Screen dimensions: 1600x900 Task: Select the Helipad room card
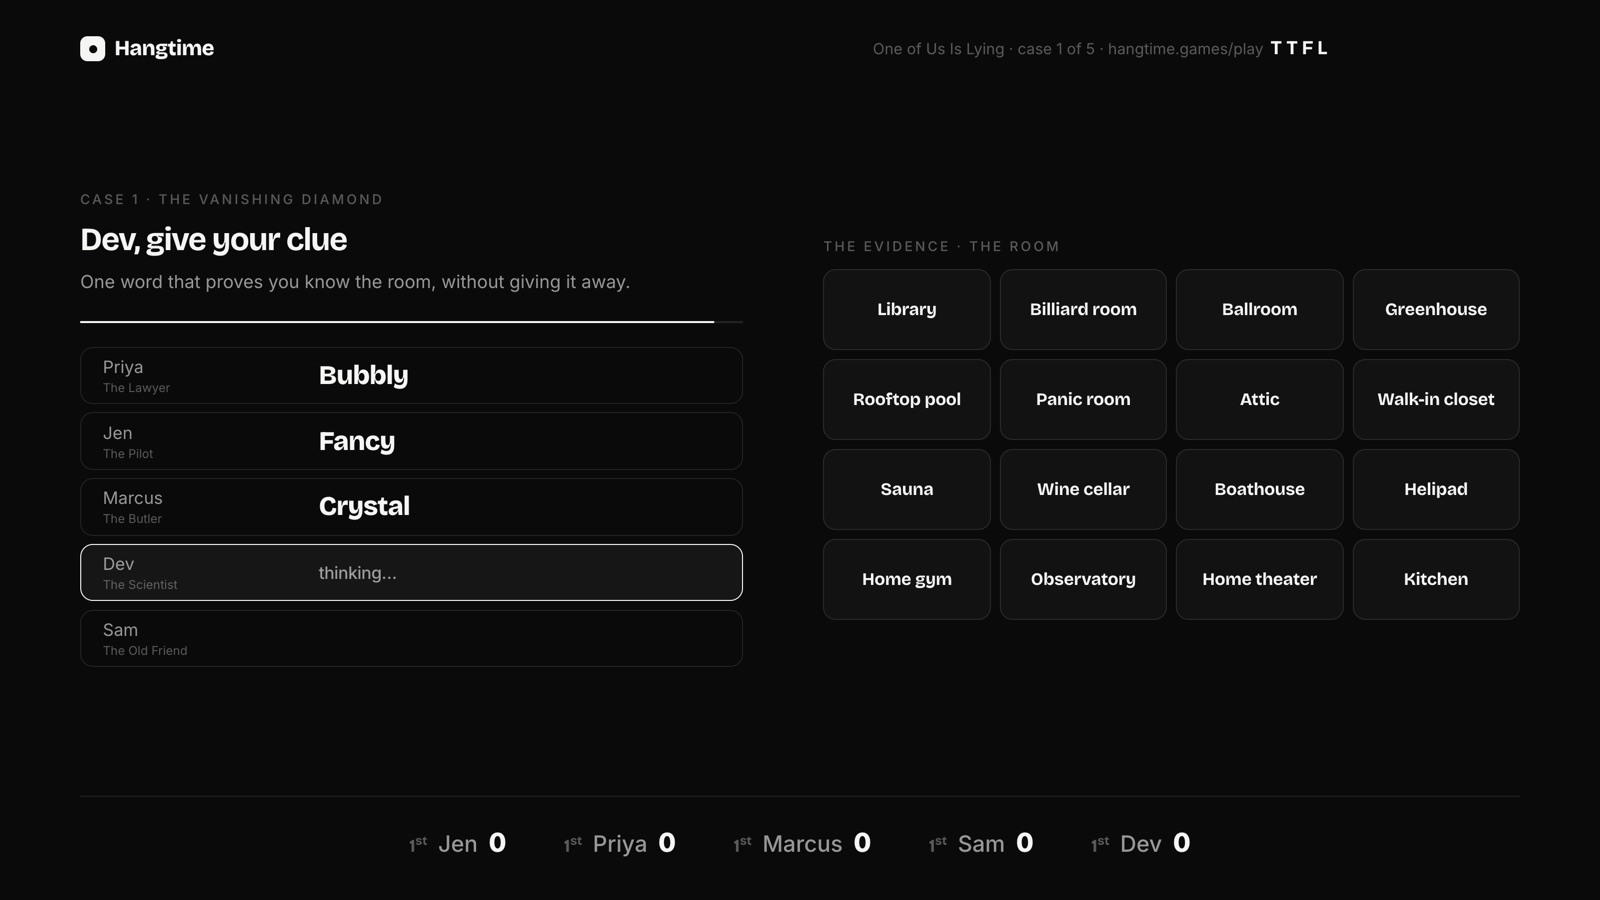point(1436,489)
